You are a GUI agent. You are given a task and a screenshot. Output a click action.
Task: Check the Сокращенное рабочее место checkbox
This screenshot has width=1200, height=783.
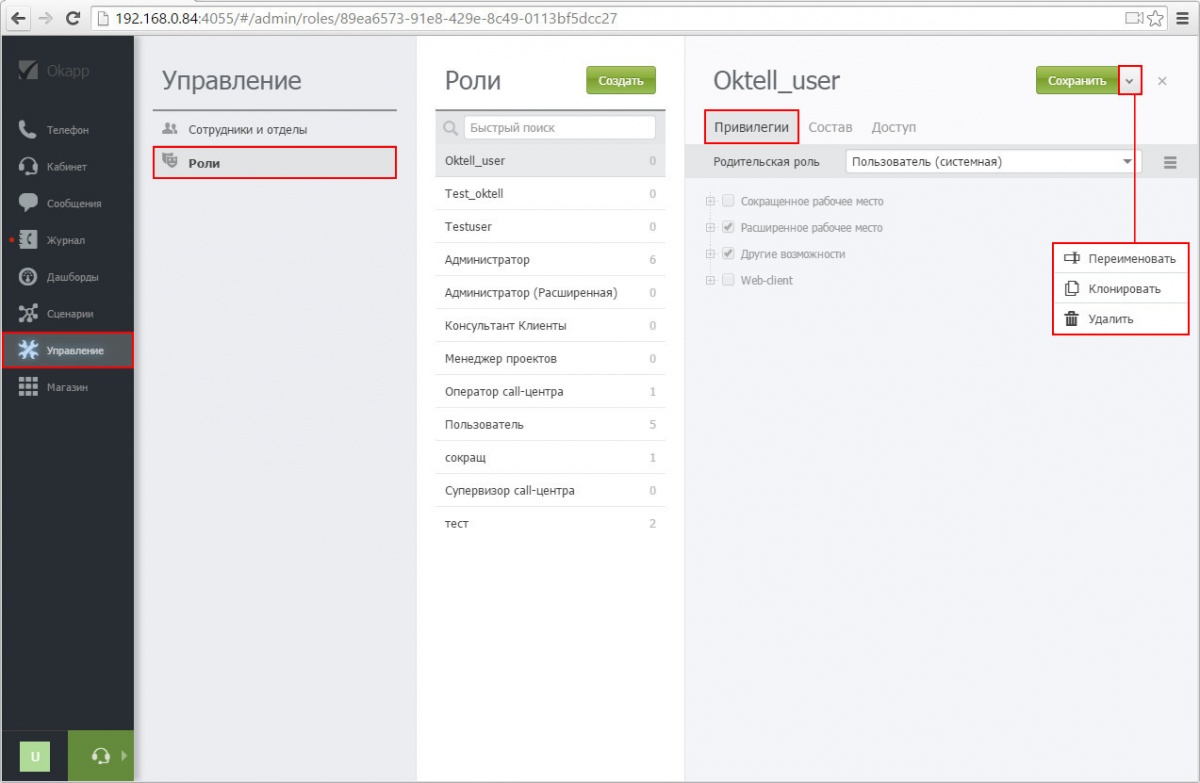(x=728, y=201)
